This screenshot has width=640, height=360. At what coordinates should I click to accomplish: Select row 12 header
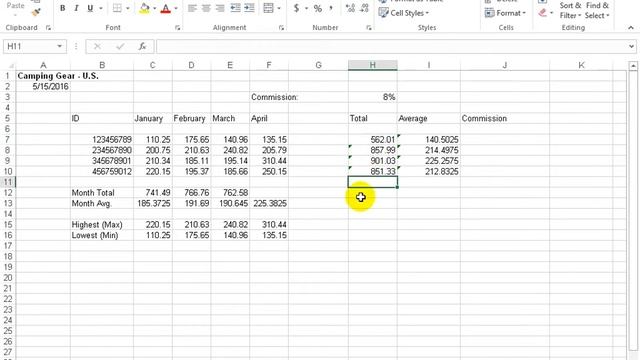[x=8, y=193]
